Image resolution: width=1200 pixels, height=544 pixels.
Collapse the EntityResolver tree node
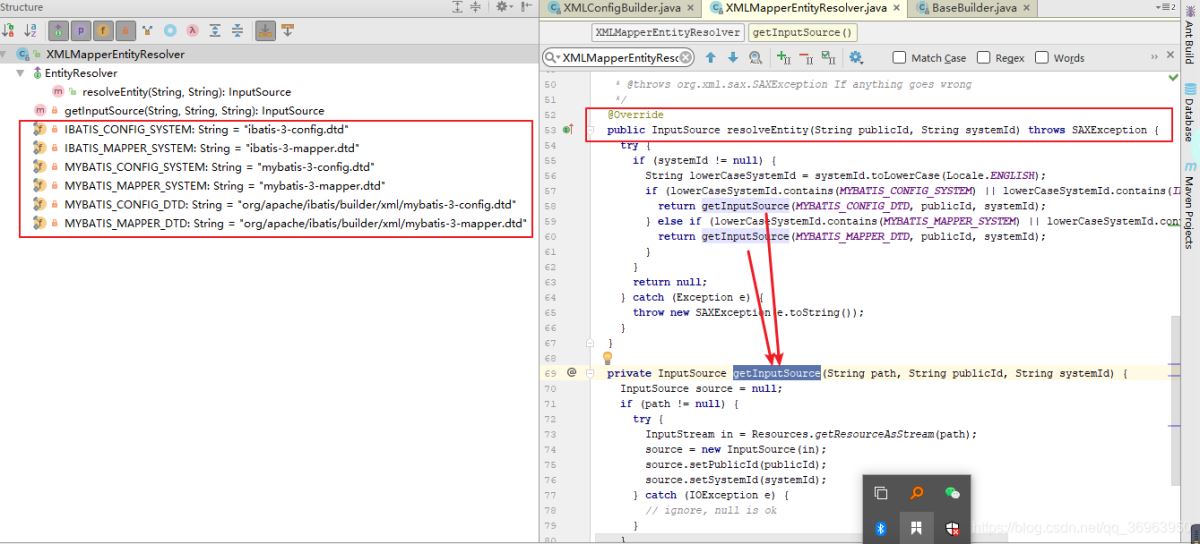[x=21, y=73]
